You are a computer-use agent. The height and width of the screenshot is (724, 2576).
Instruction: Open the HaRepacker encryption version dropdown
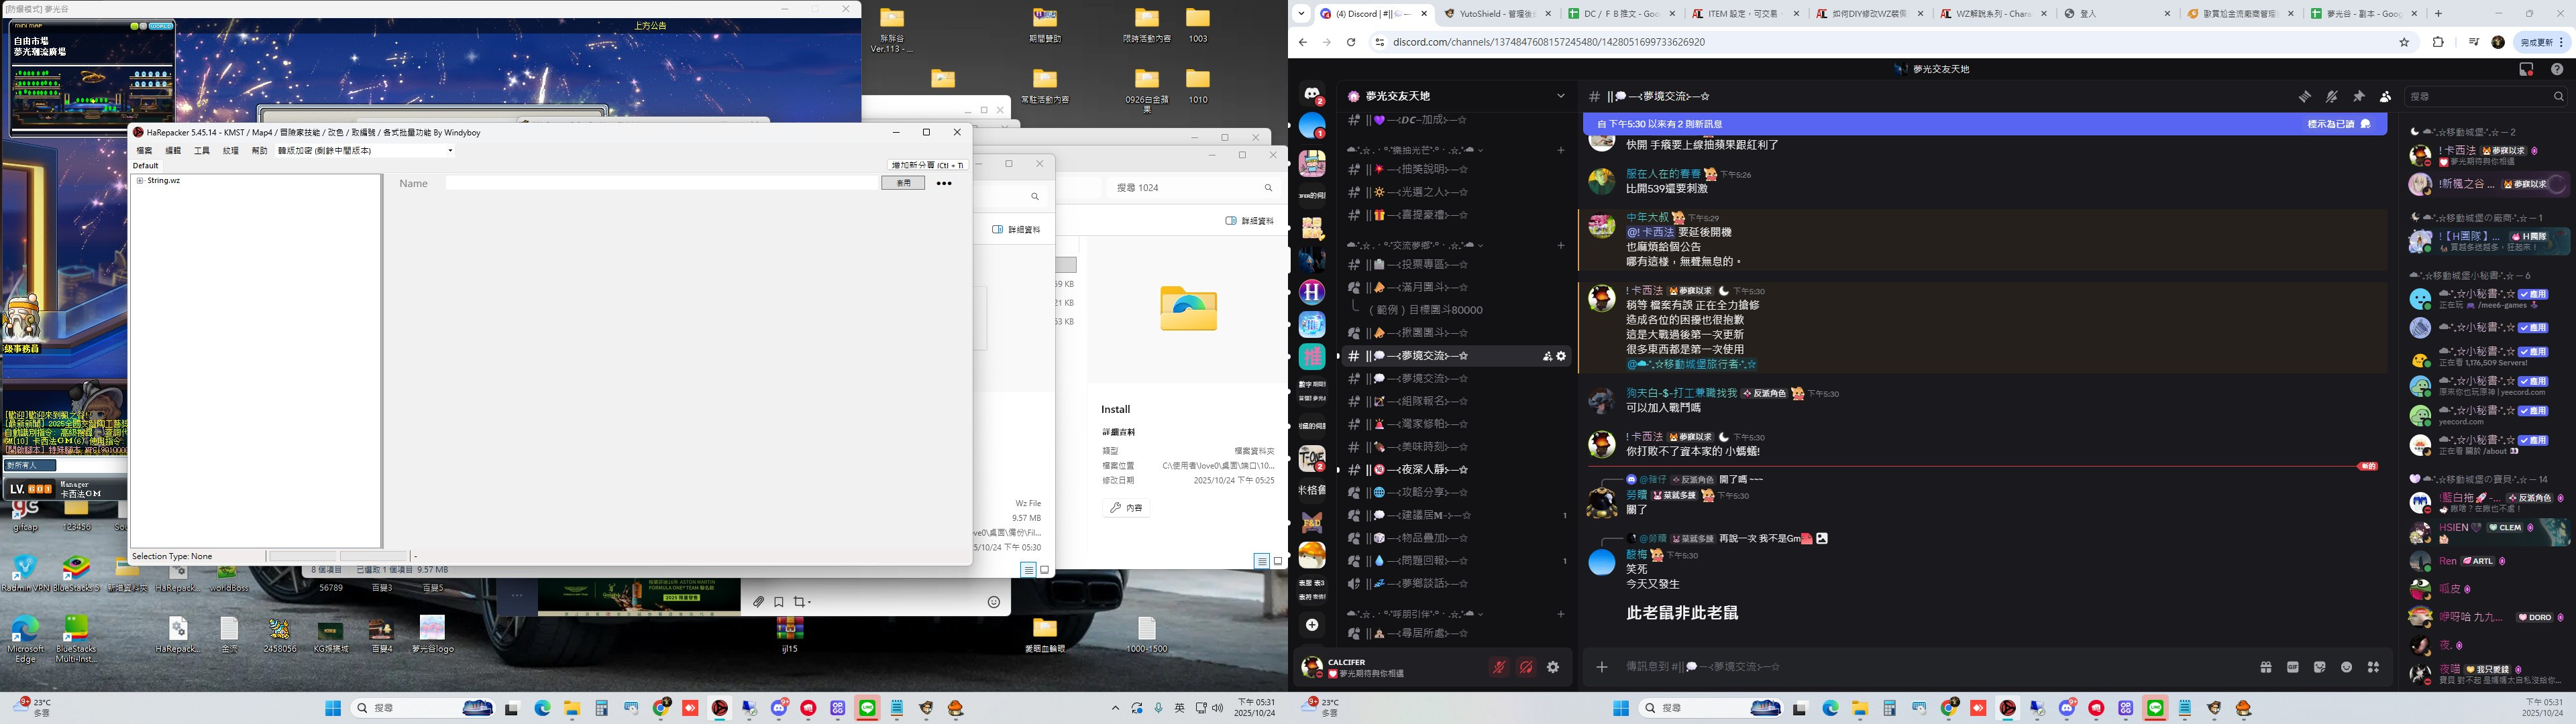[x=450, y=151]
